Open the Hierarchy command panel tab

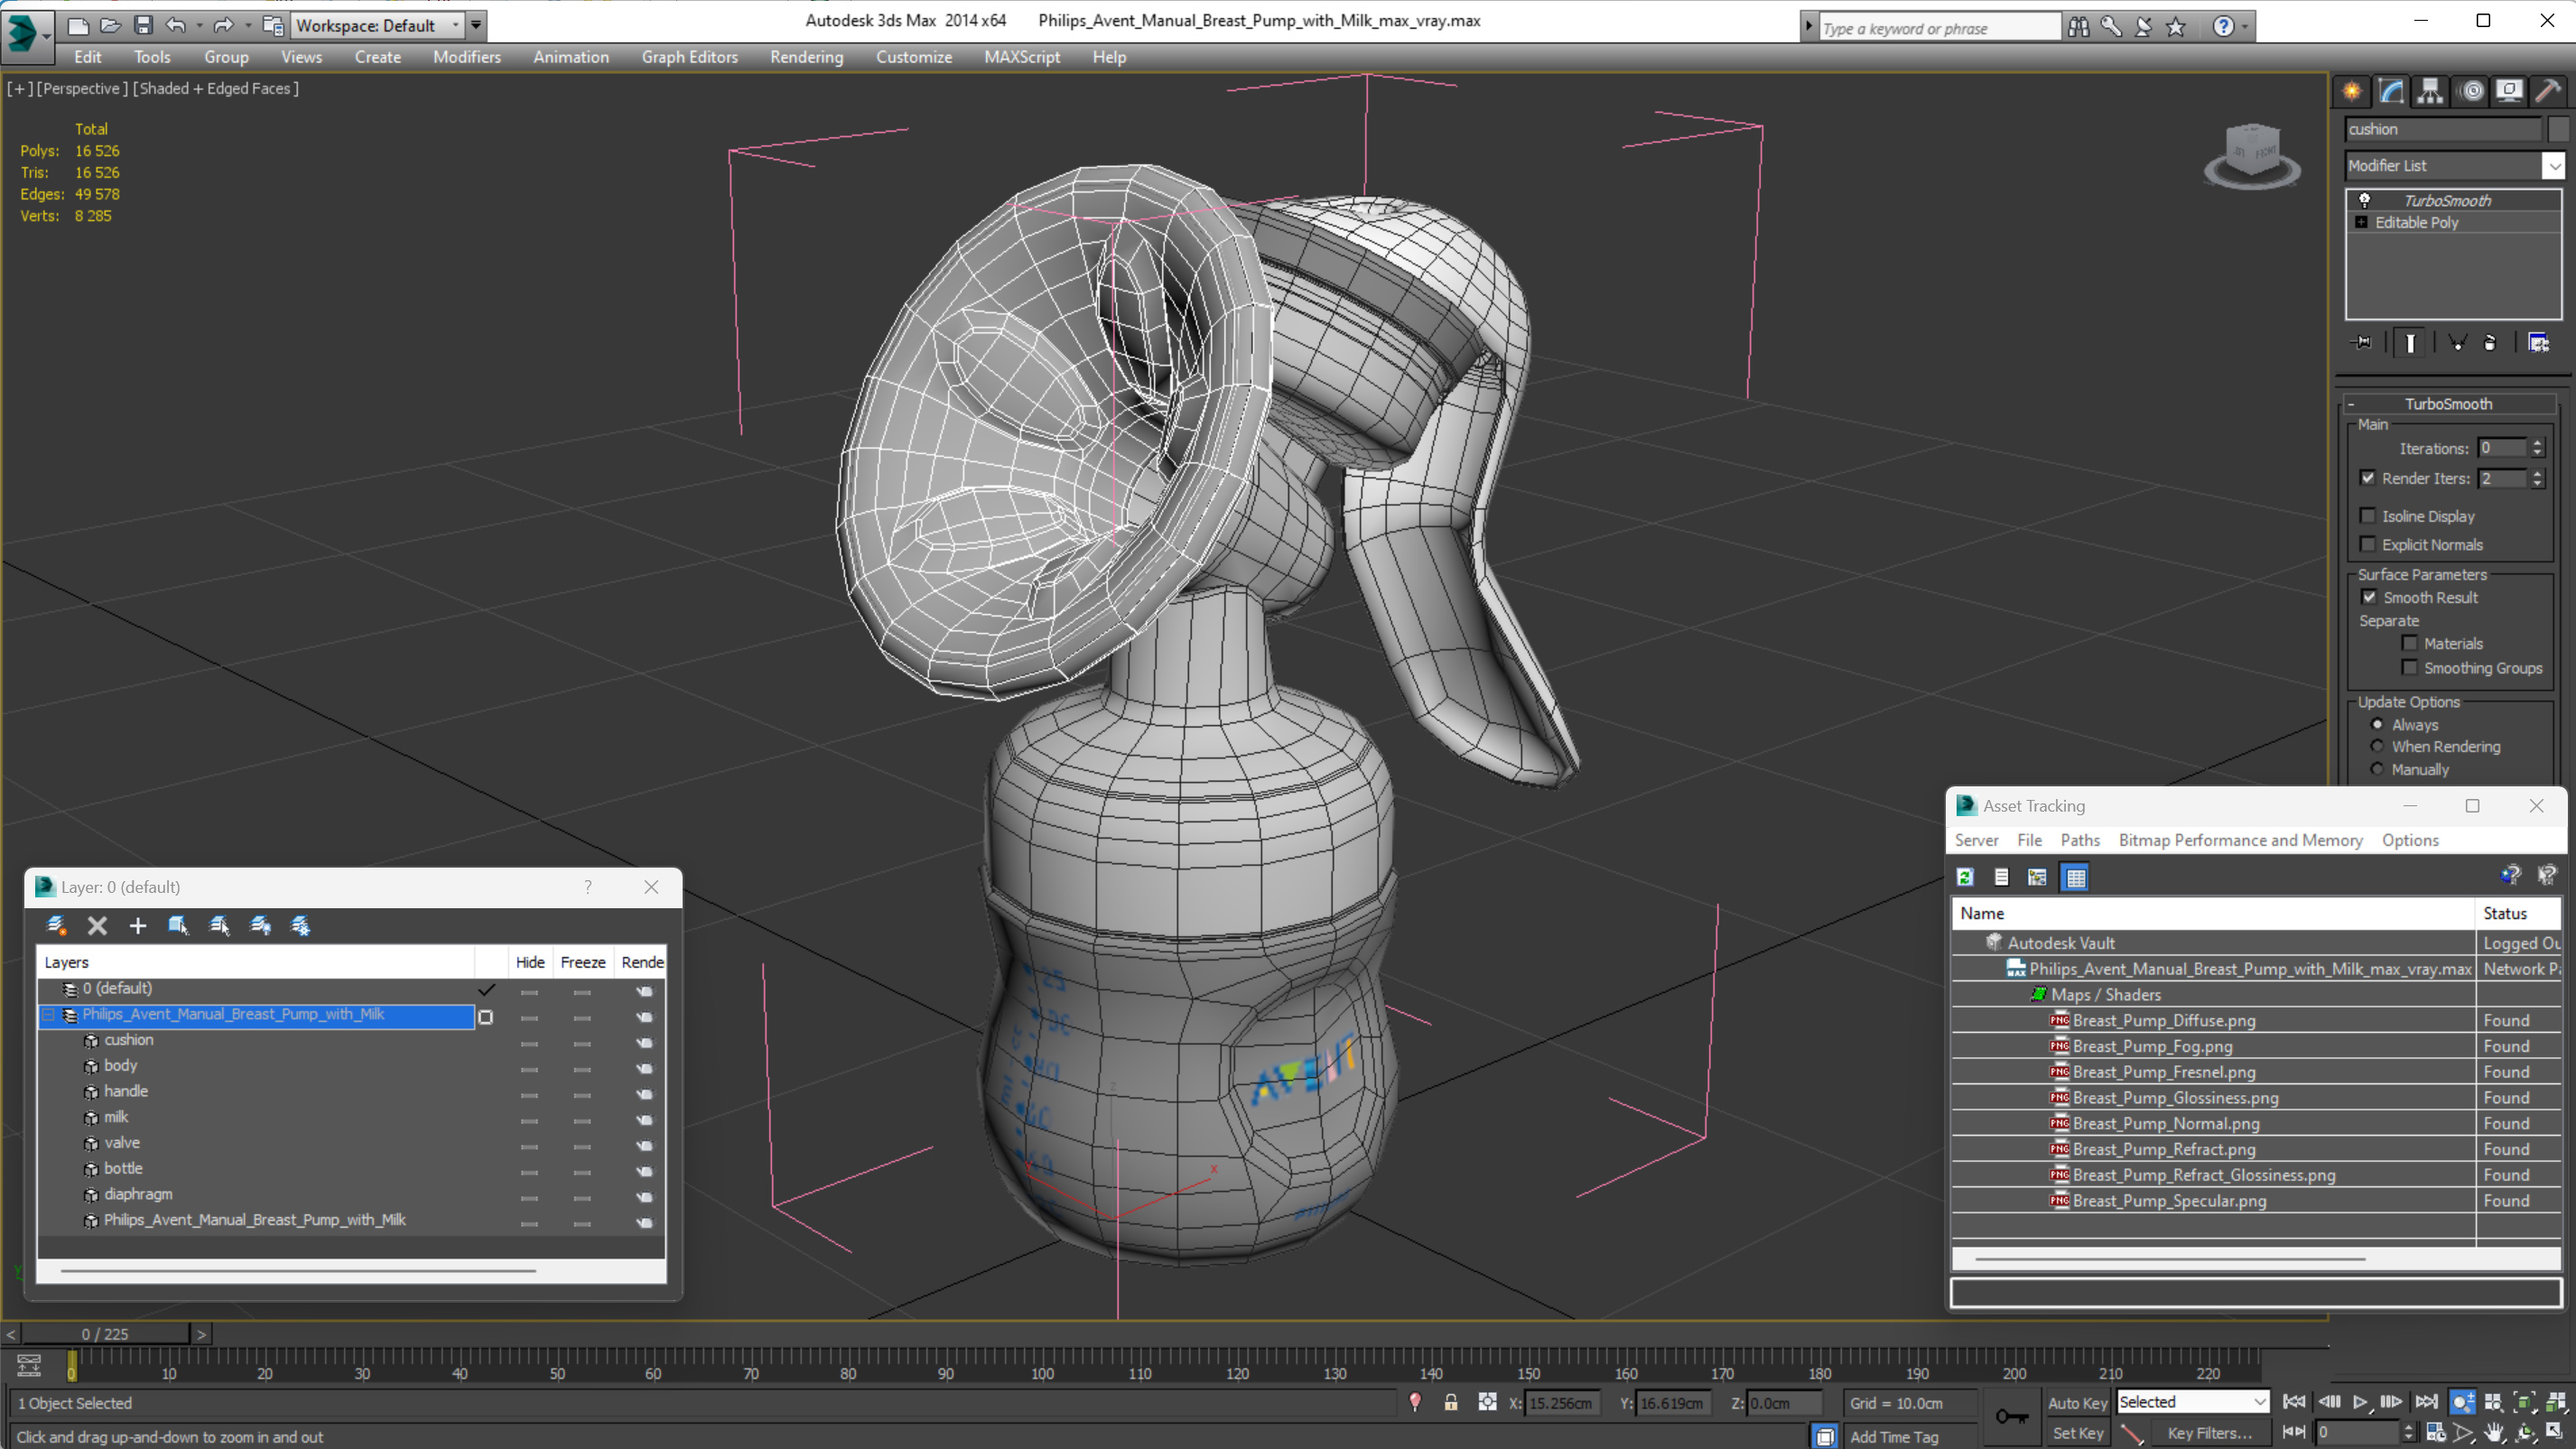2429,92
